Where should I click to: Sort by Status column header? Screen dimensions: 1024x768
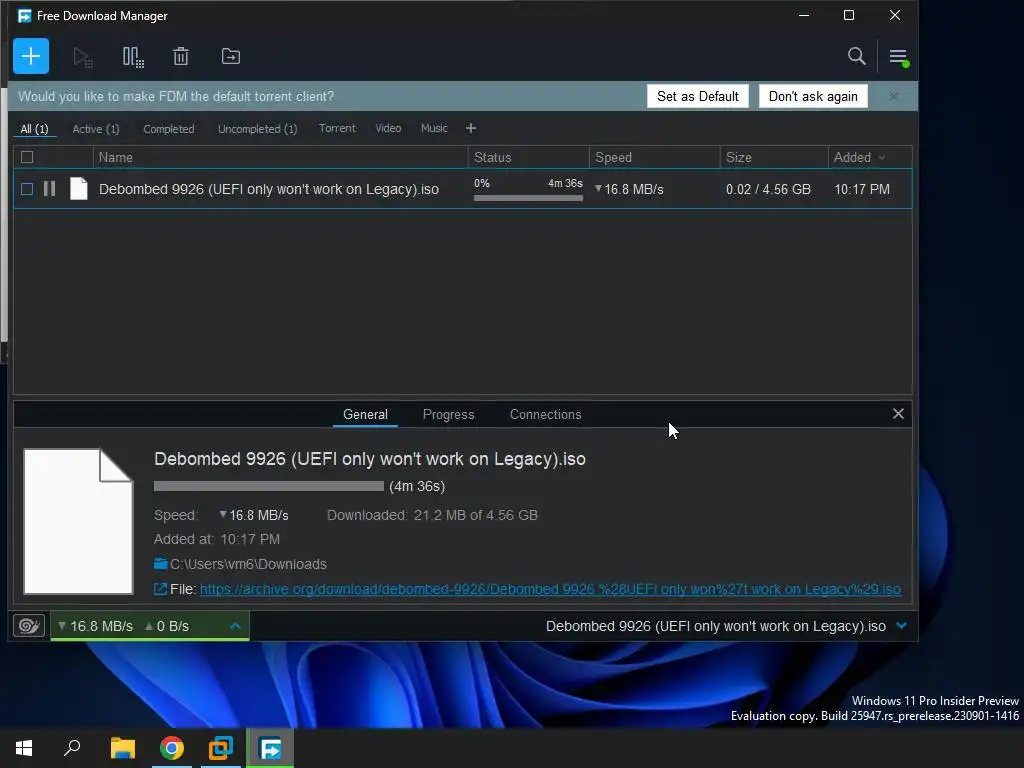[492, 157]
